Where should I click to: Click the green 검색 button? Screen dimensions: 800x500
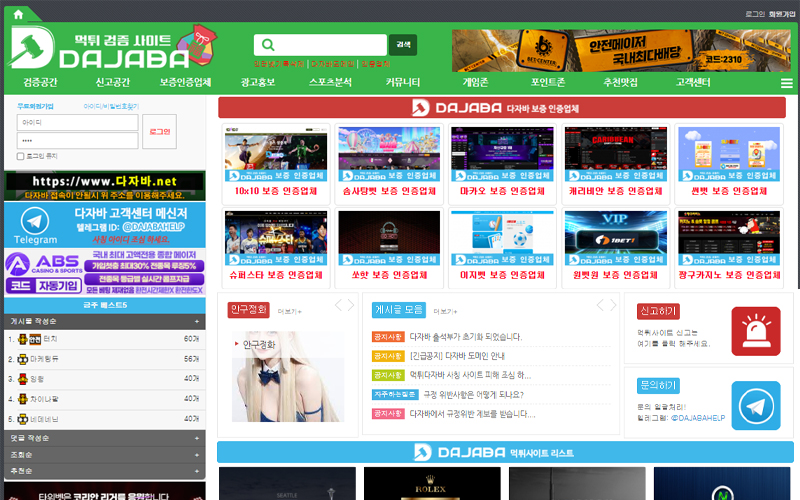(x=403, y=45)
